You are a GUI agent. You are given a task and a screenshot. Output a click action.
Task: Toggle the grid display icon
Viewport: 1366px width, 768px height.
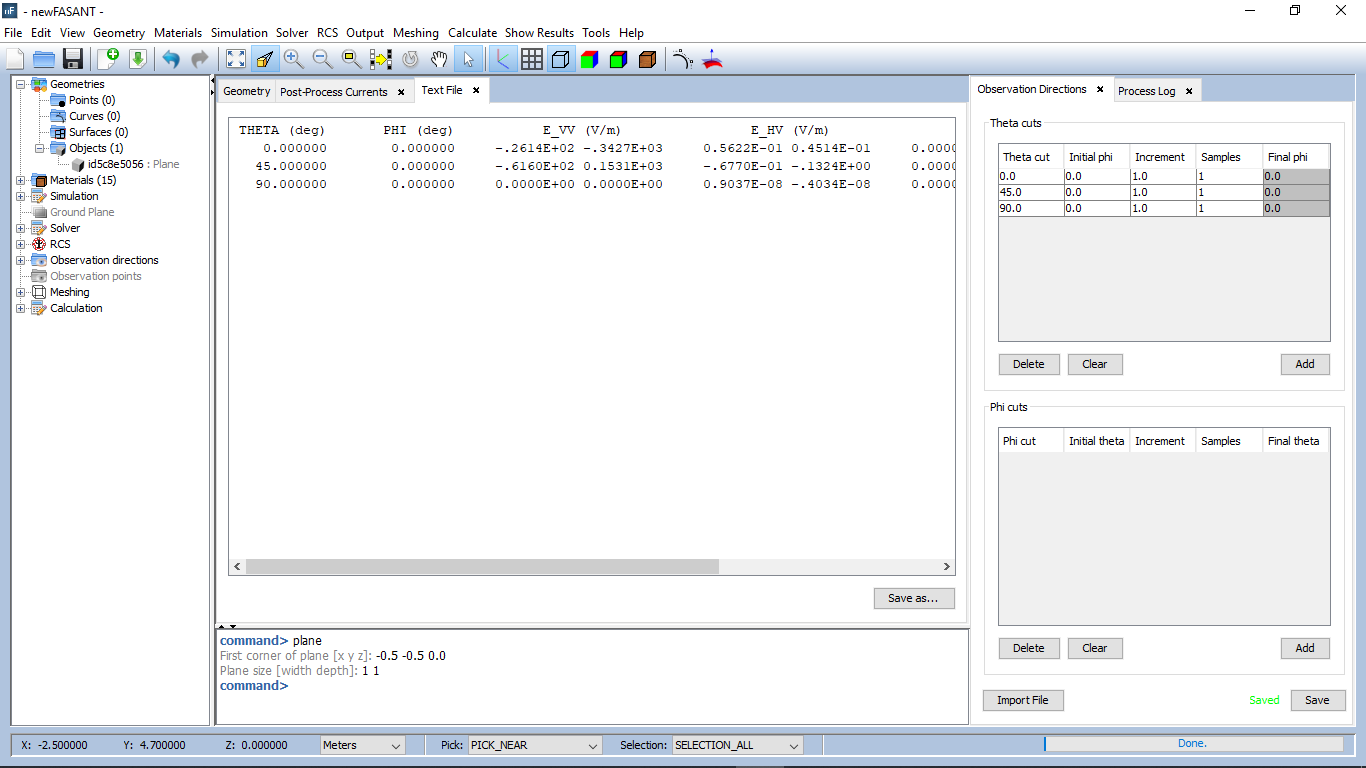(x=532, y=59)
